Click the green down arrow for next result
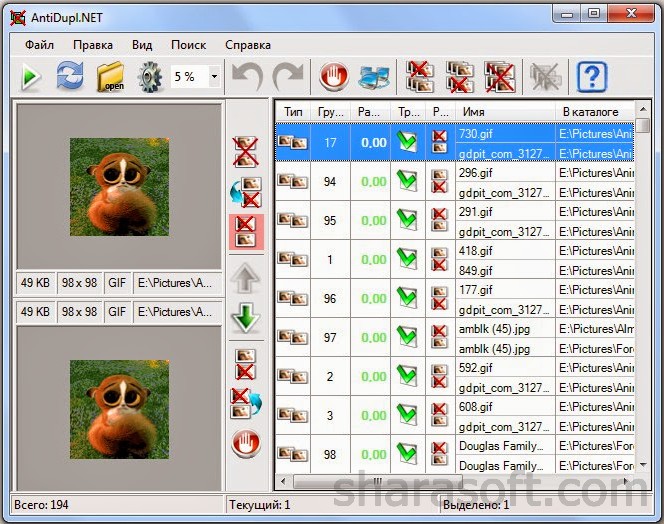This screenshot has height=524, width=664. pyautogui.click(x=246, y=316)
